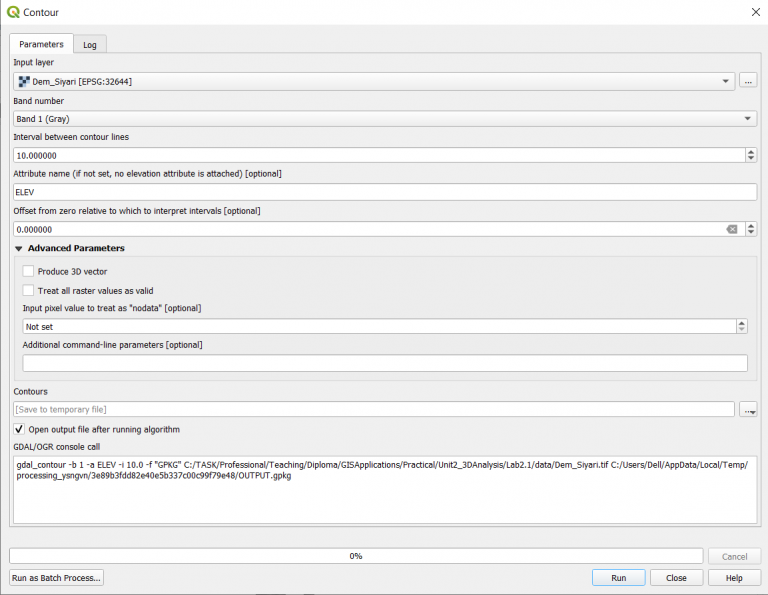Click the Attribute name ELEV field

(x=384, y=191)
